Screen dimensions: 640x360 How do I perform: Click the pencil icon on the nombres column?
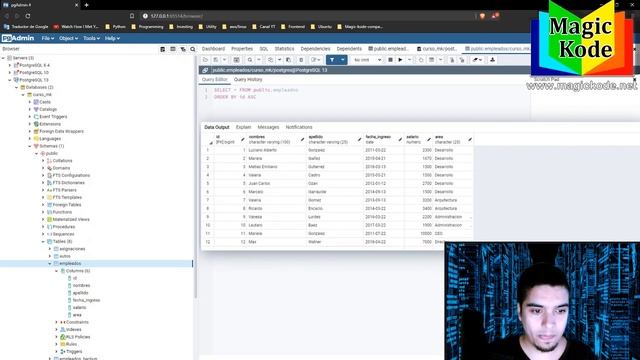click(302, 140)
